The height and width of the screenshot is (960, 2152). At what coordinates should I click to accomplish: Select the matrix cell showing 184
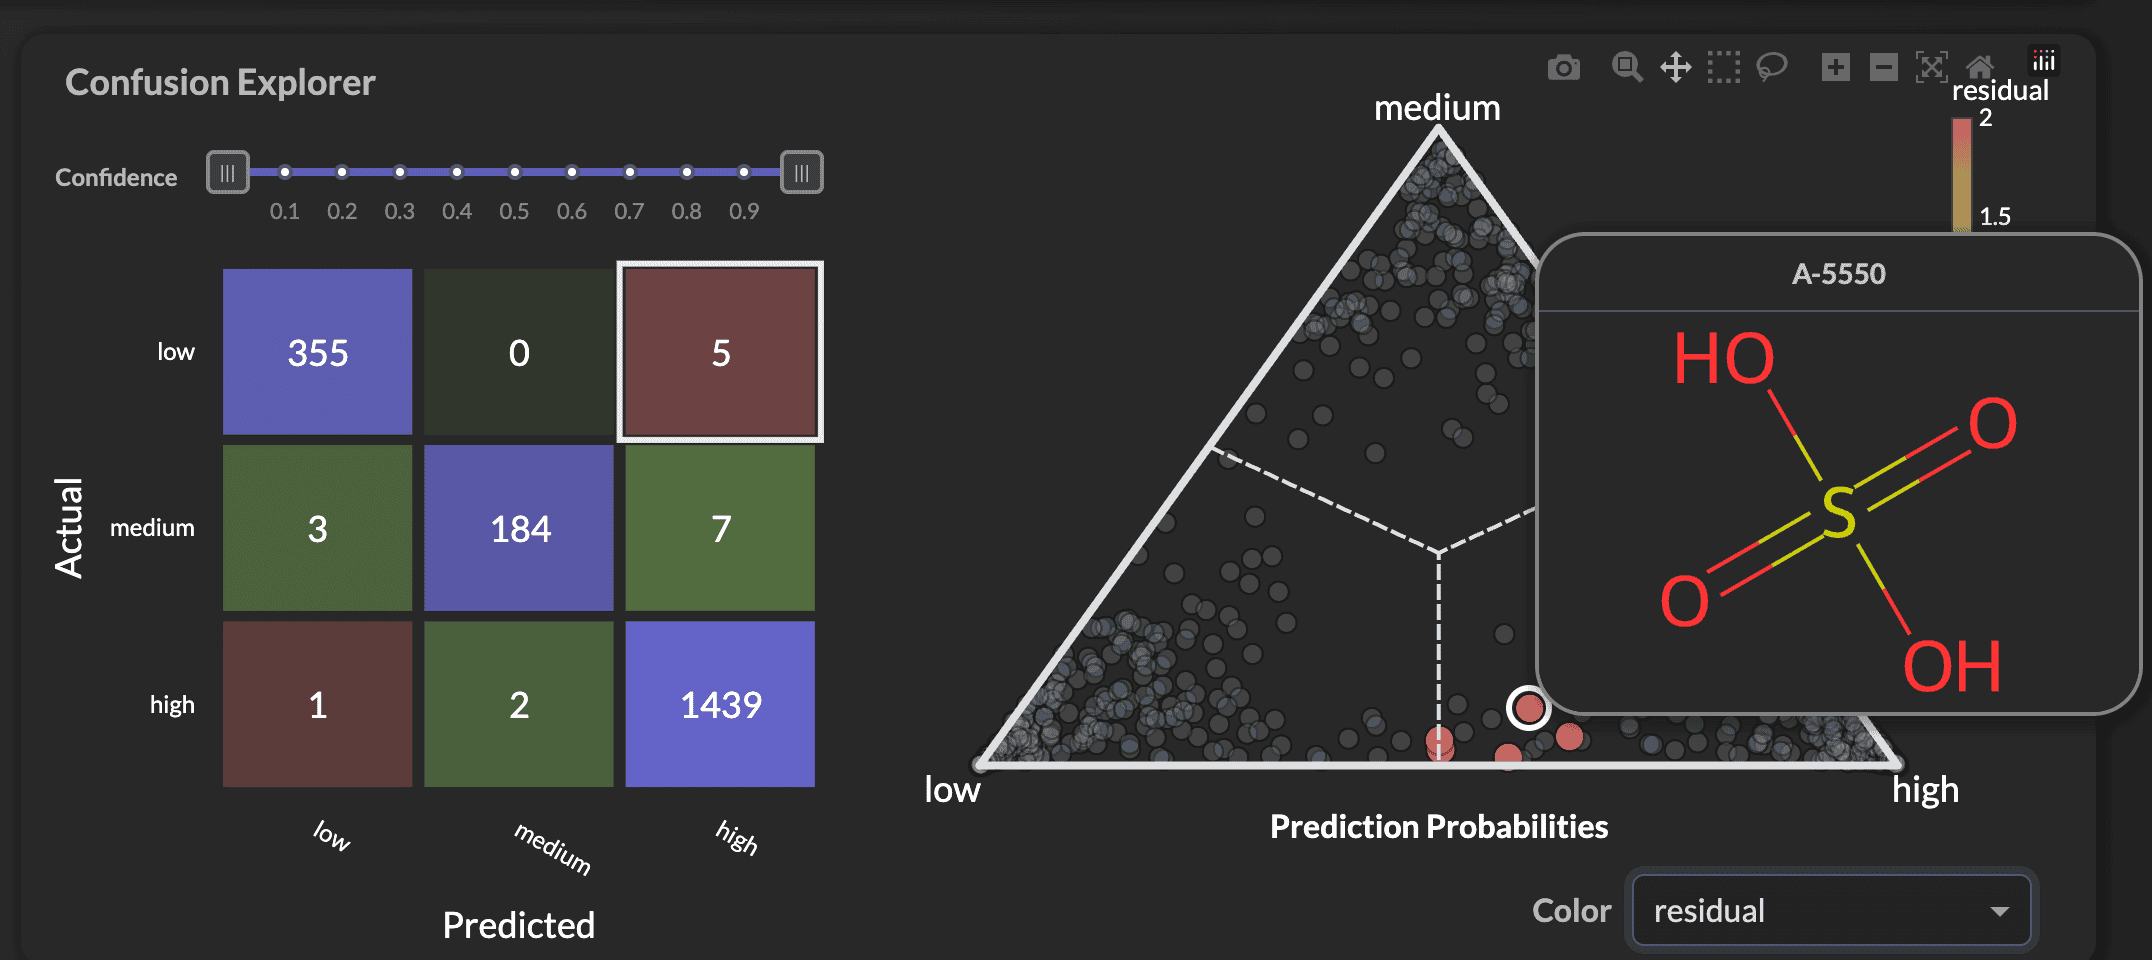518,528
